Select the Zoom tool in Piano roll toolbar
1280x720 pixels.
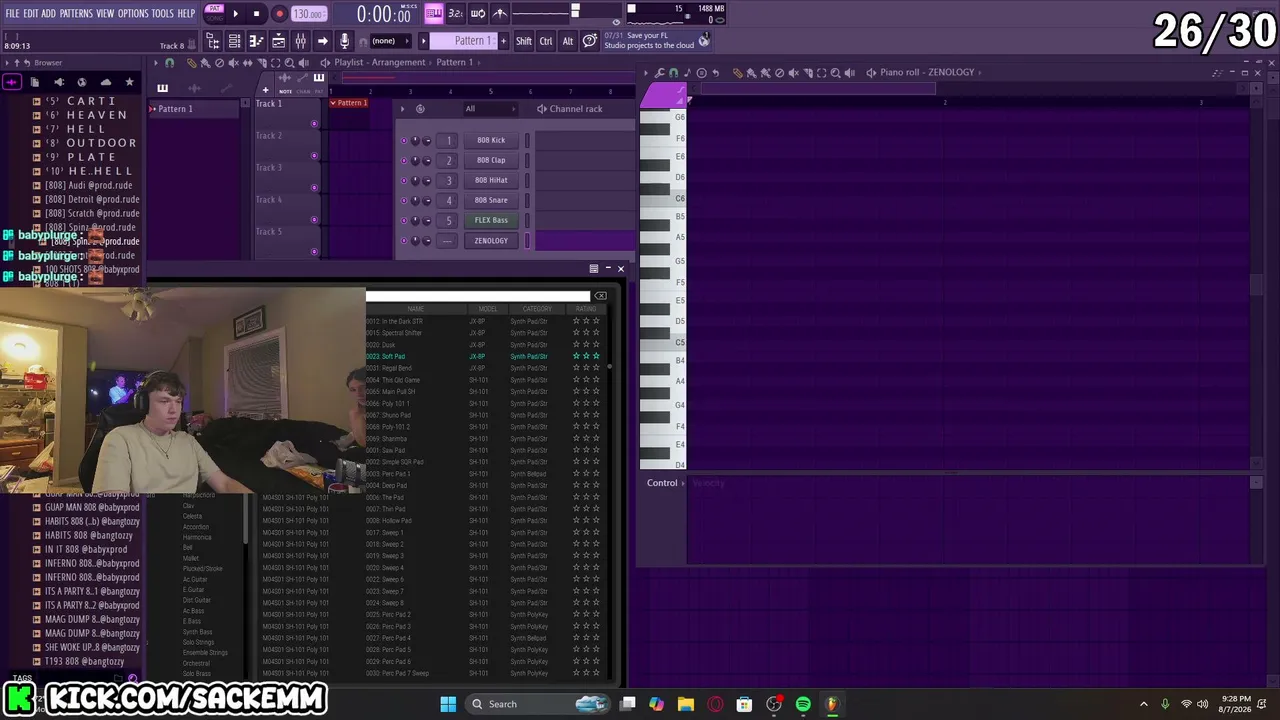[x=836, y=73]
